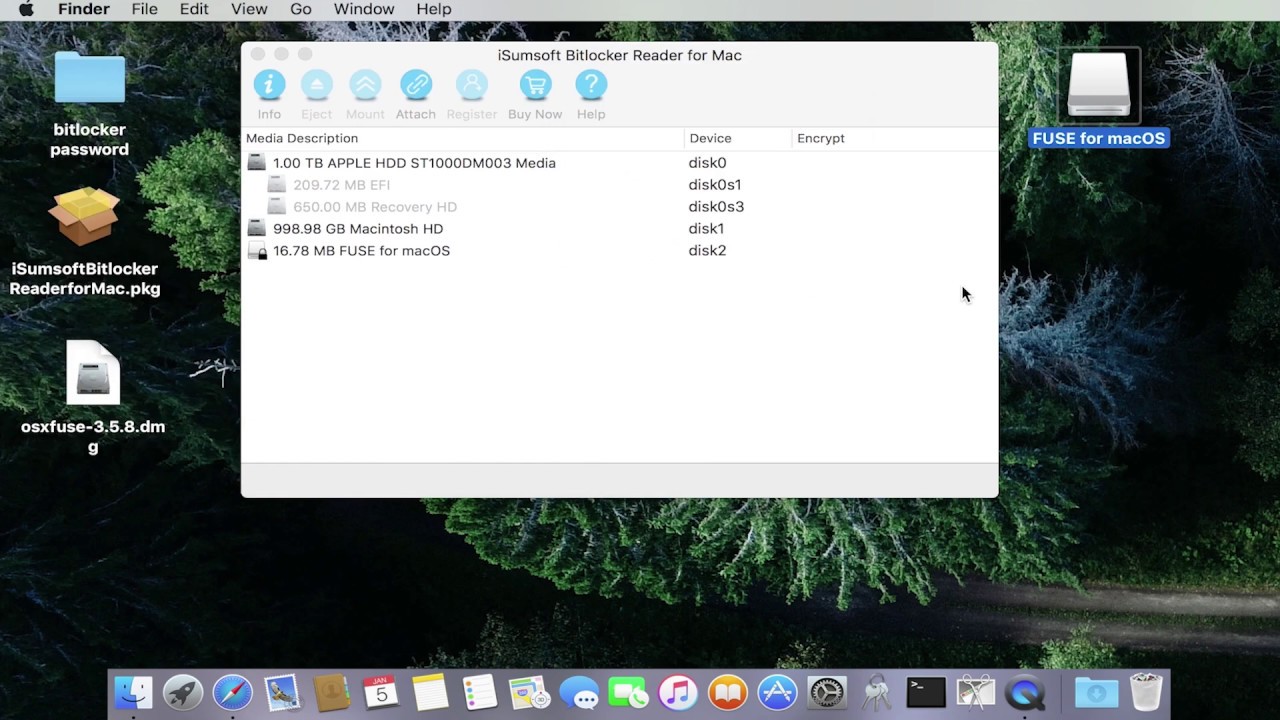Click the disk0s3 device cell
Screen dimensions: 1280x720
716,207
